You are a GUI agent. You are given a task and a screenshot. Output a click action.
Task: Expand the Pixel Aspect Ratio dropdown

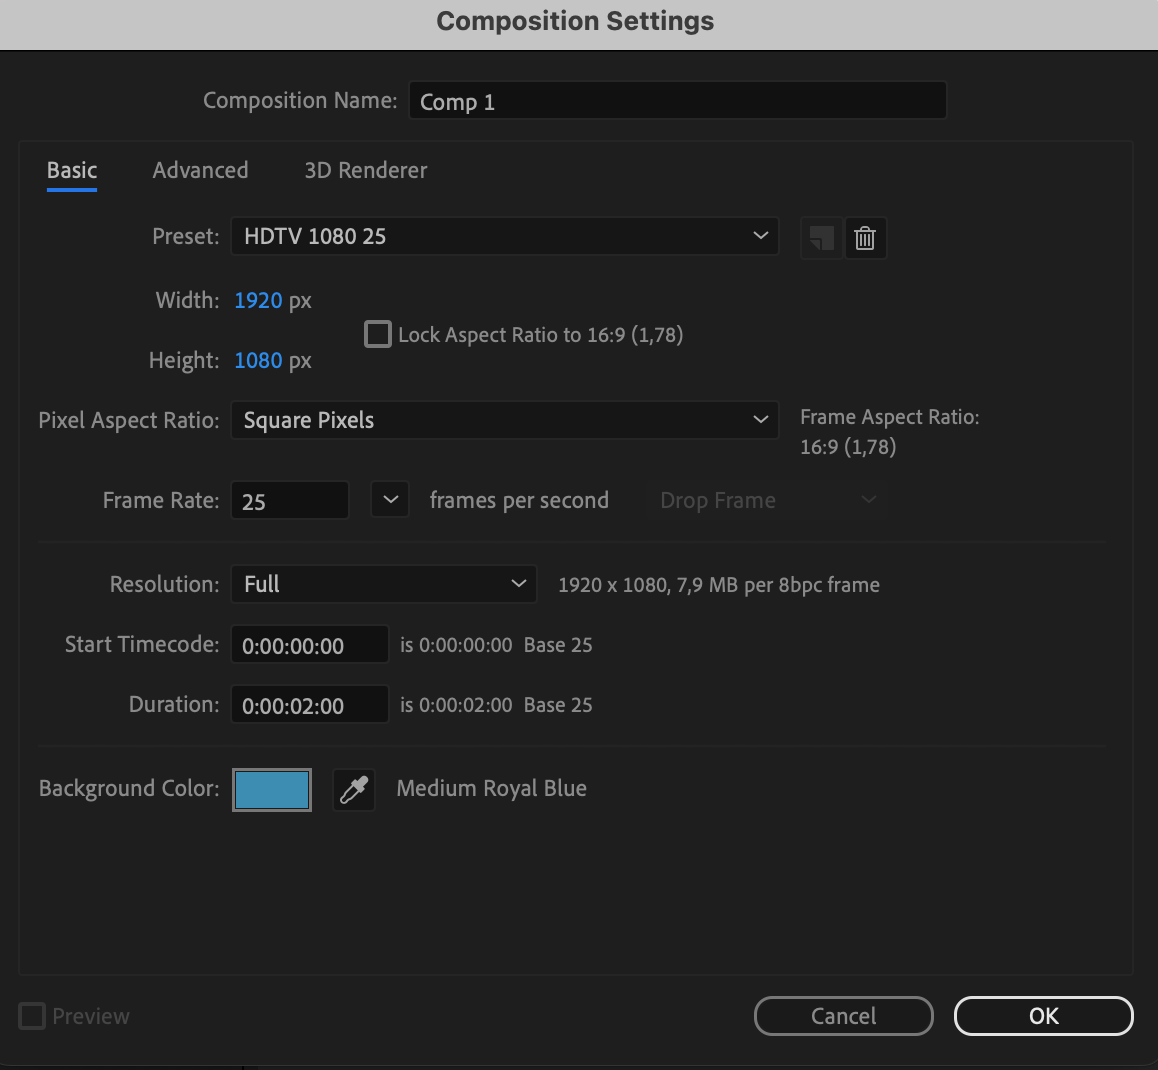(x=504, y=420)
